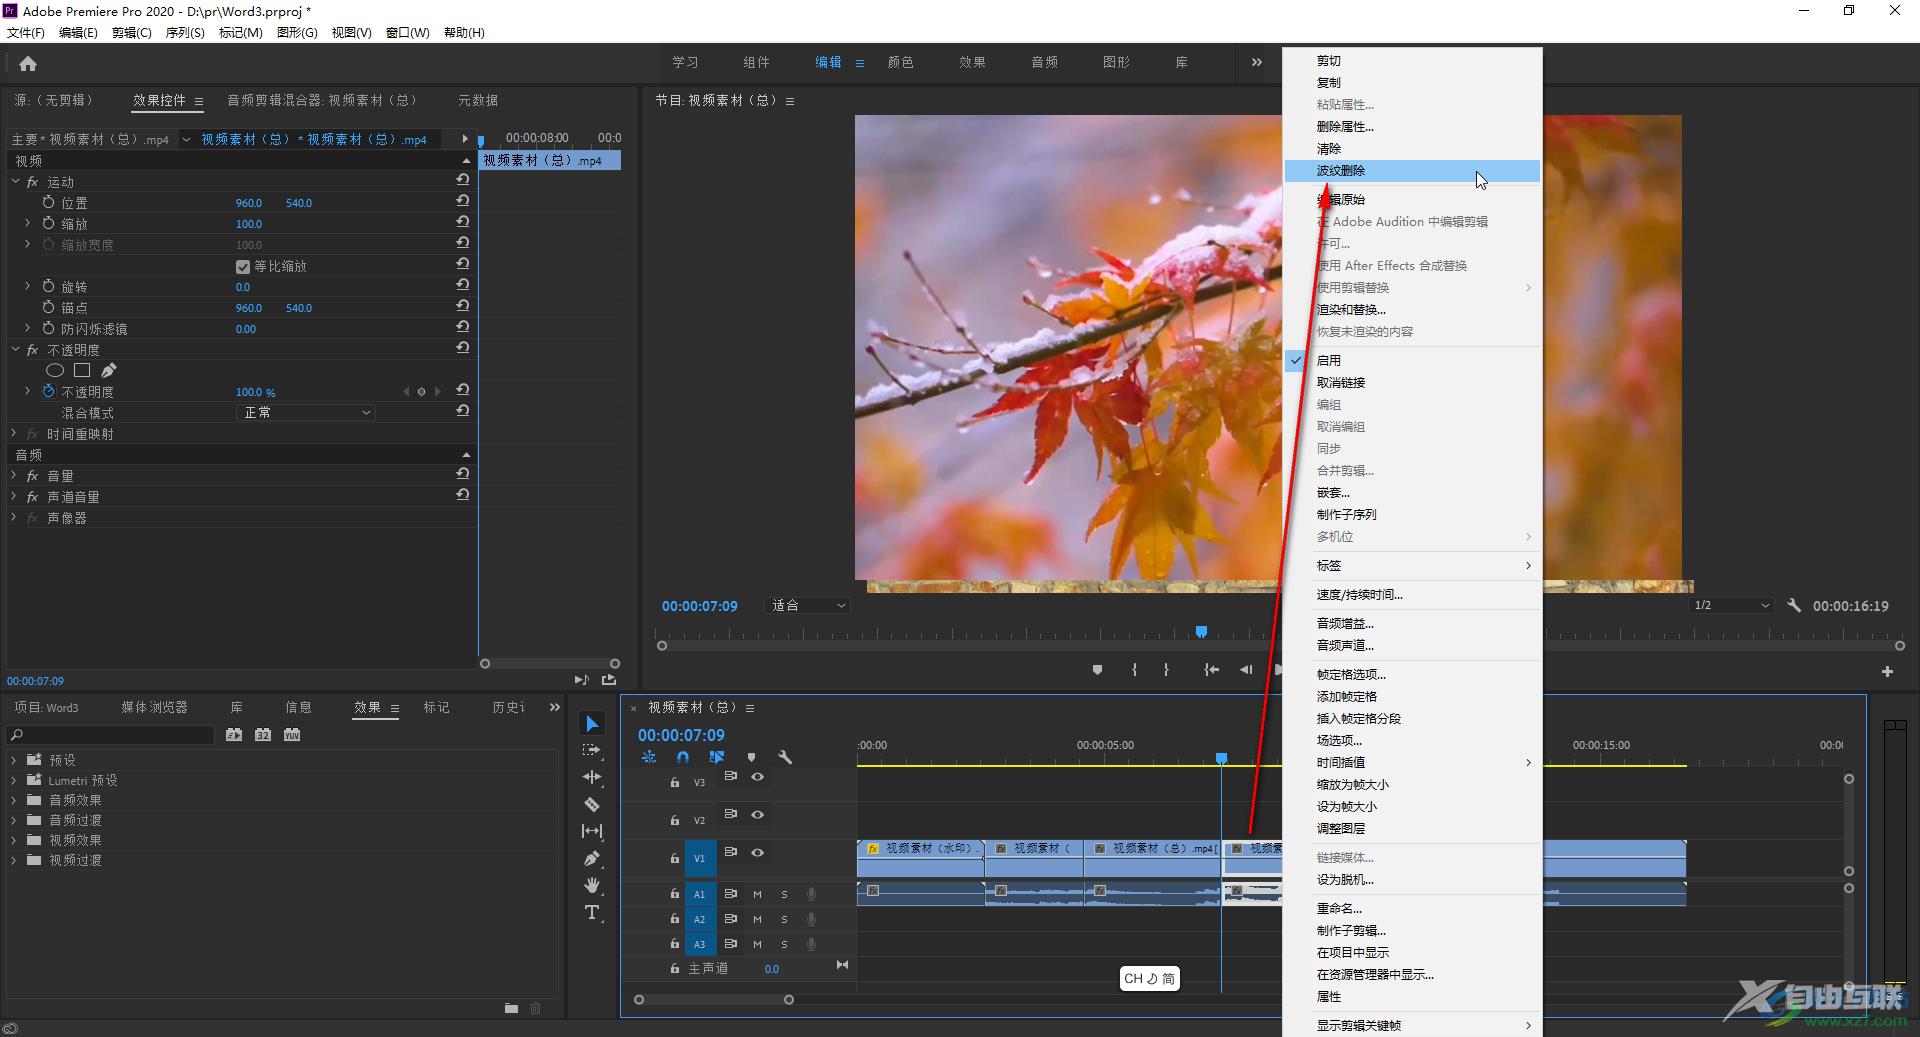Click the effects search field
This screenshot has height=1037, width=1920.
[x=111, y=735]
